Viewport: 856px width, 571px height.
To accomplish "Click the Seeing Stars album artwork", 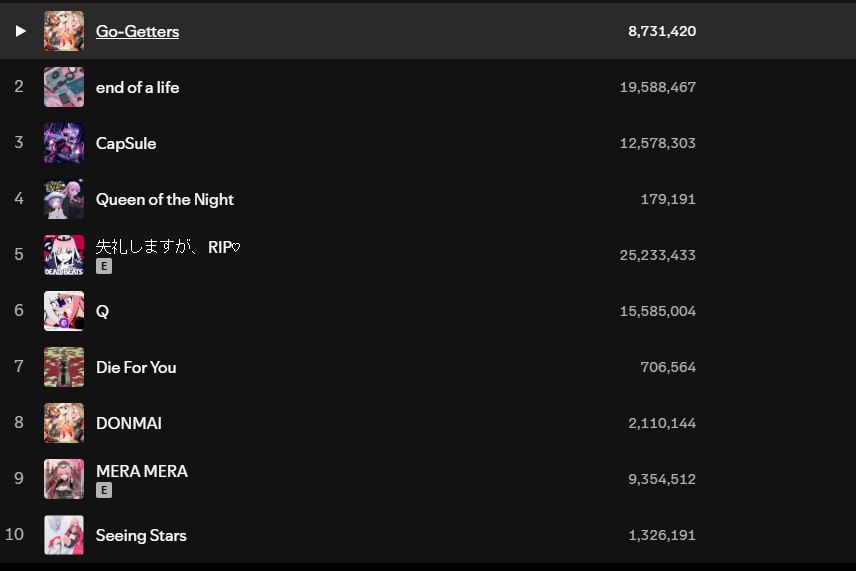I will pos(64,535).
